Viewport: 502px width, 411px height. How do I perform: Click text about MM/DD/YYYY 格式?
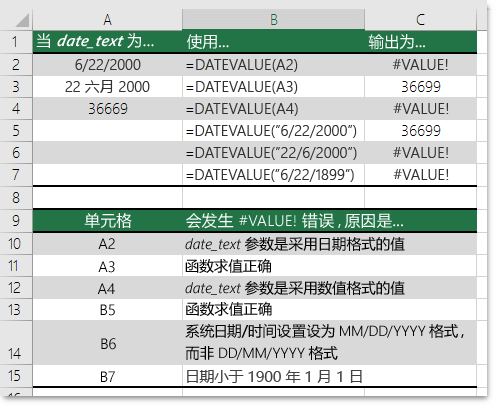(325, 342)
